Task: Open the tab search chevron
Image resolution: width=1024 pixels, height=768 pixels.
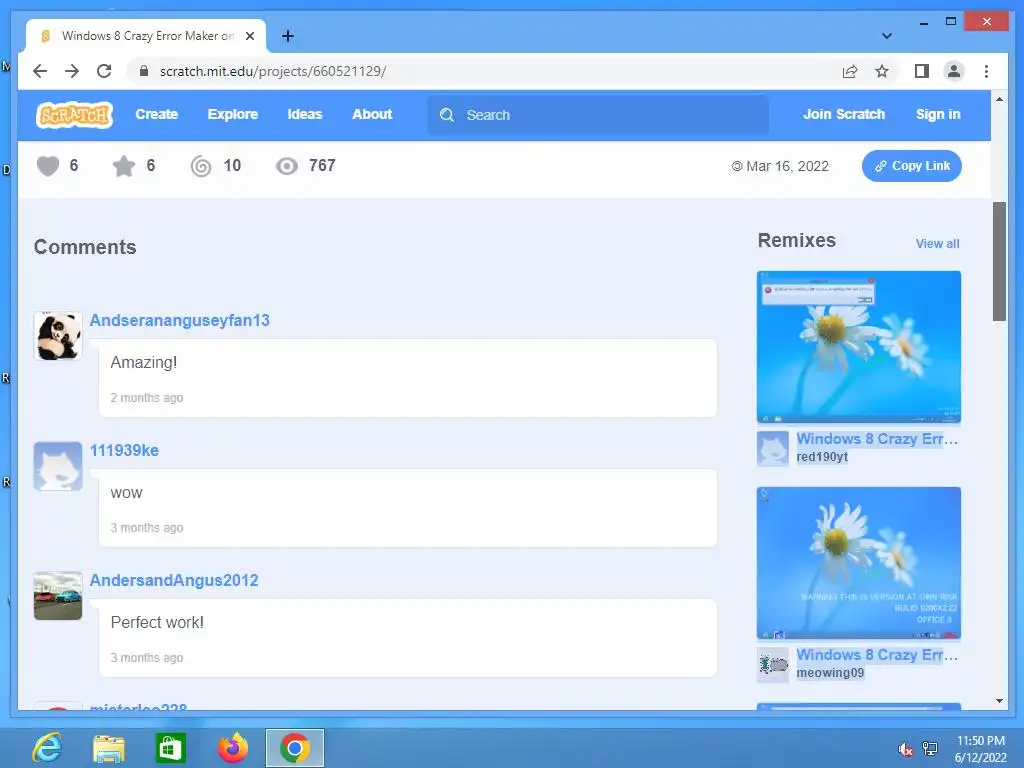Action: [887, 36]
